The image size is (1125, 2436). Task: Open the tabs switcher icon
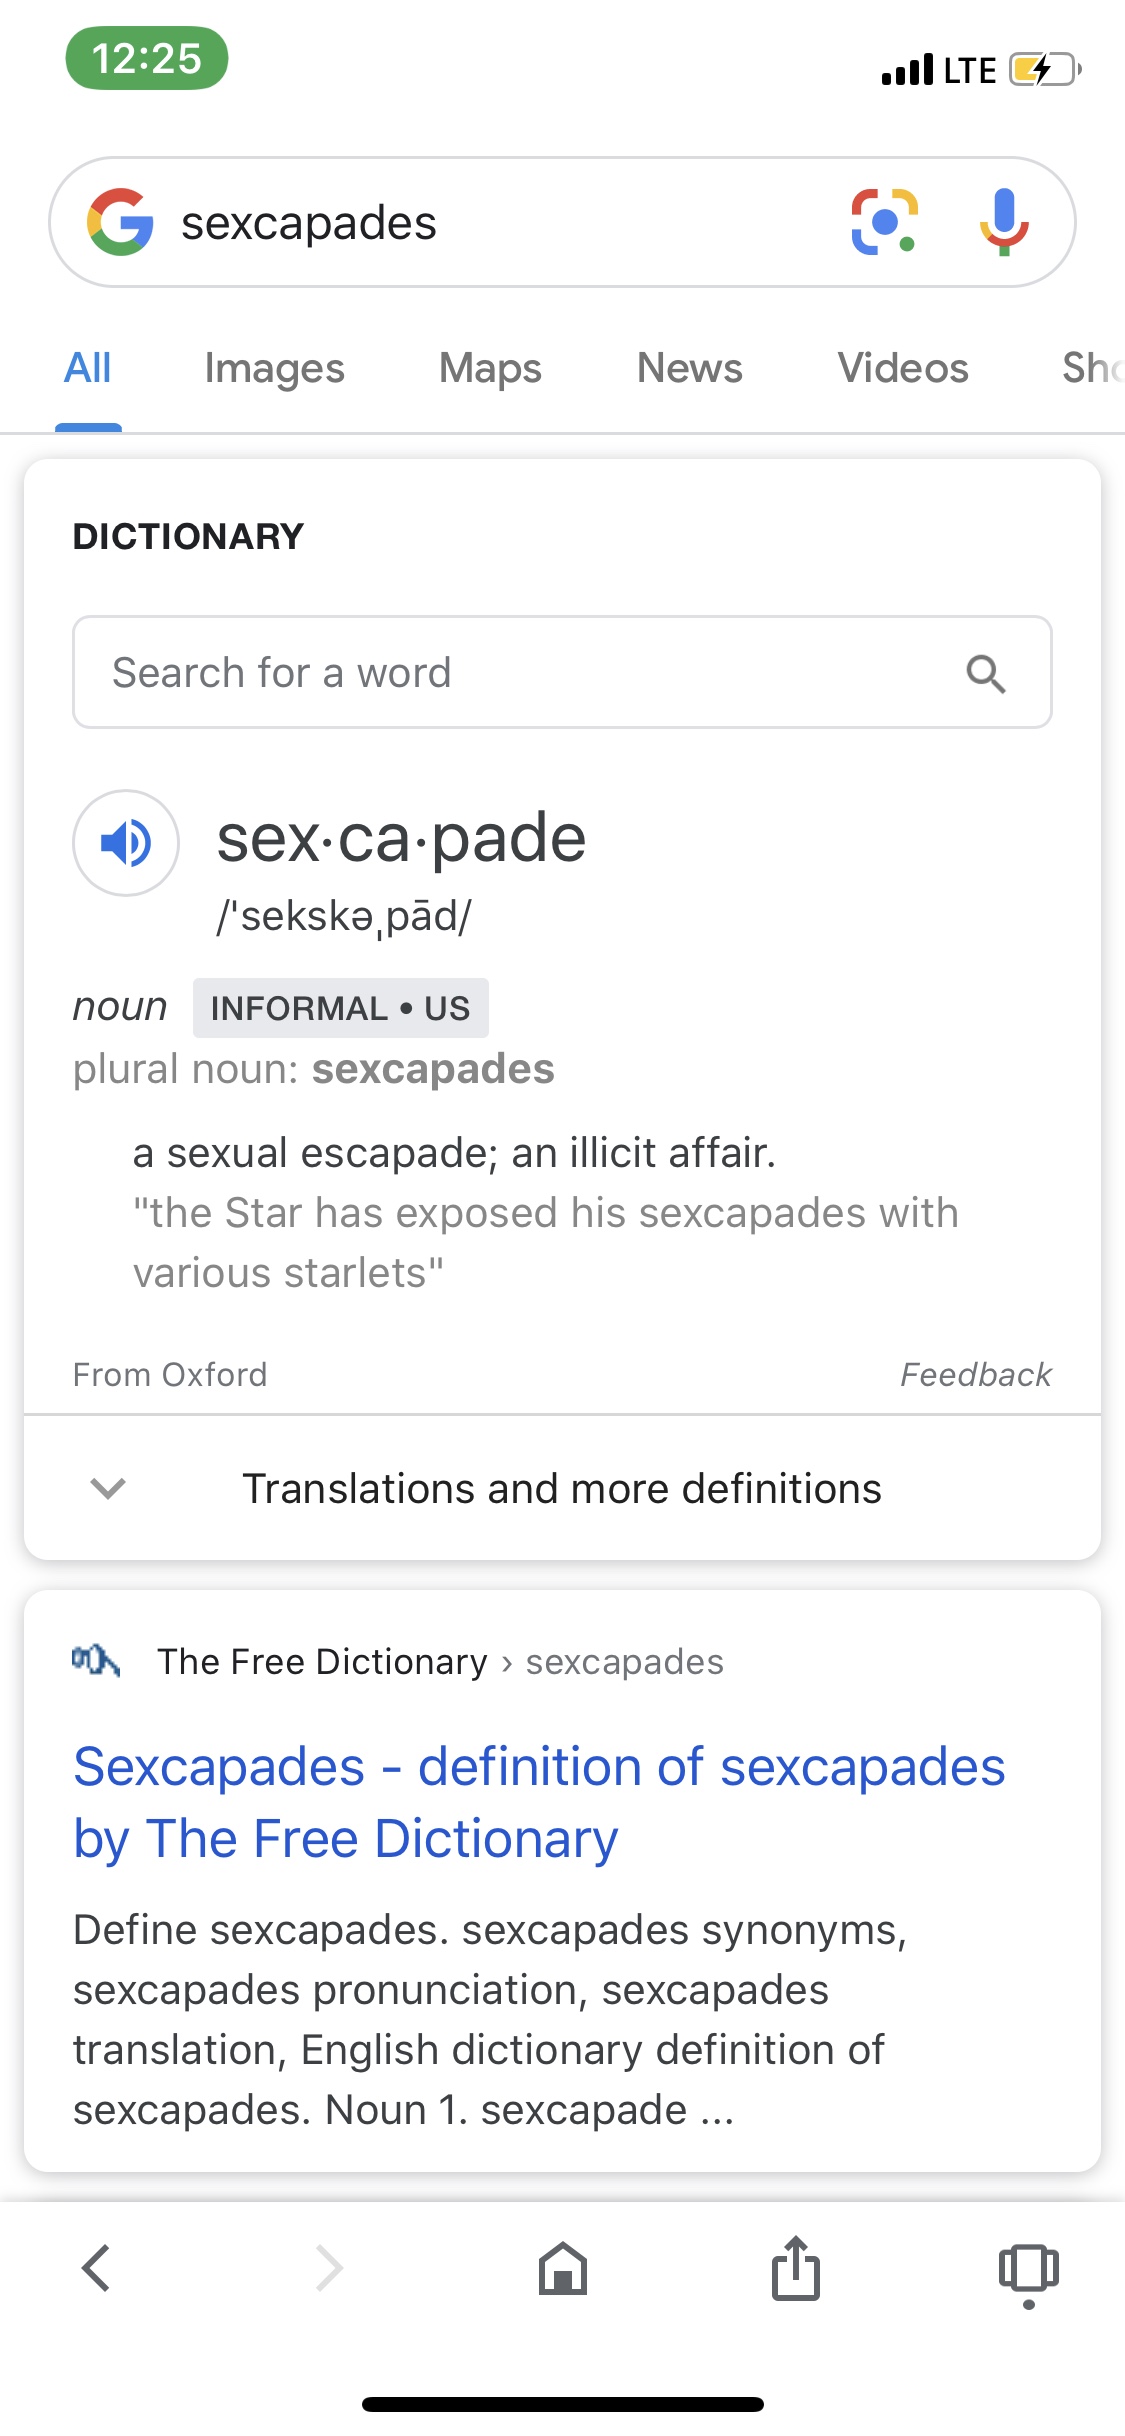pyautogui.click(x=1029, y=2274)
